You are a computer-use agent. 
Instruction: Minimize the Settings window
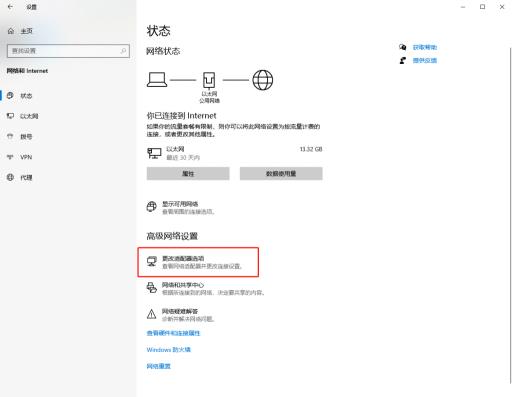tap(463, 7)
